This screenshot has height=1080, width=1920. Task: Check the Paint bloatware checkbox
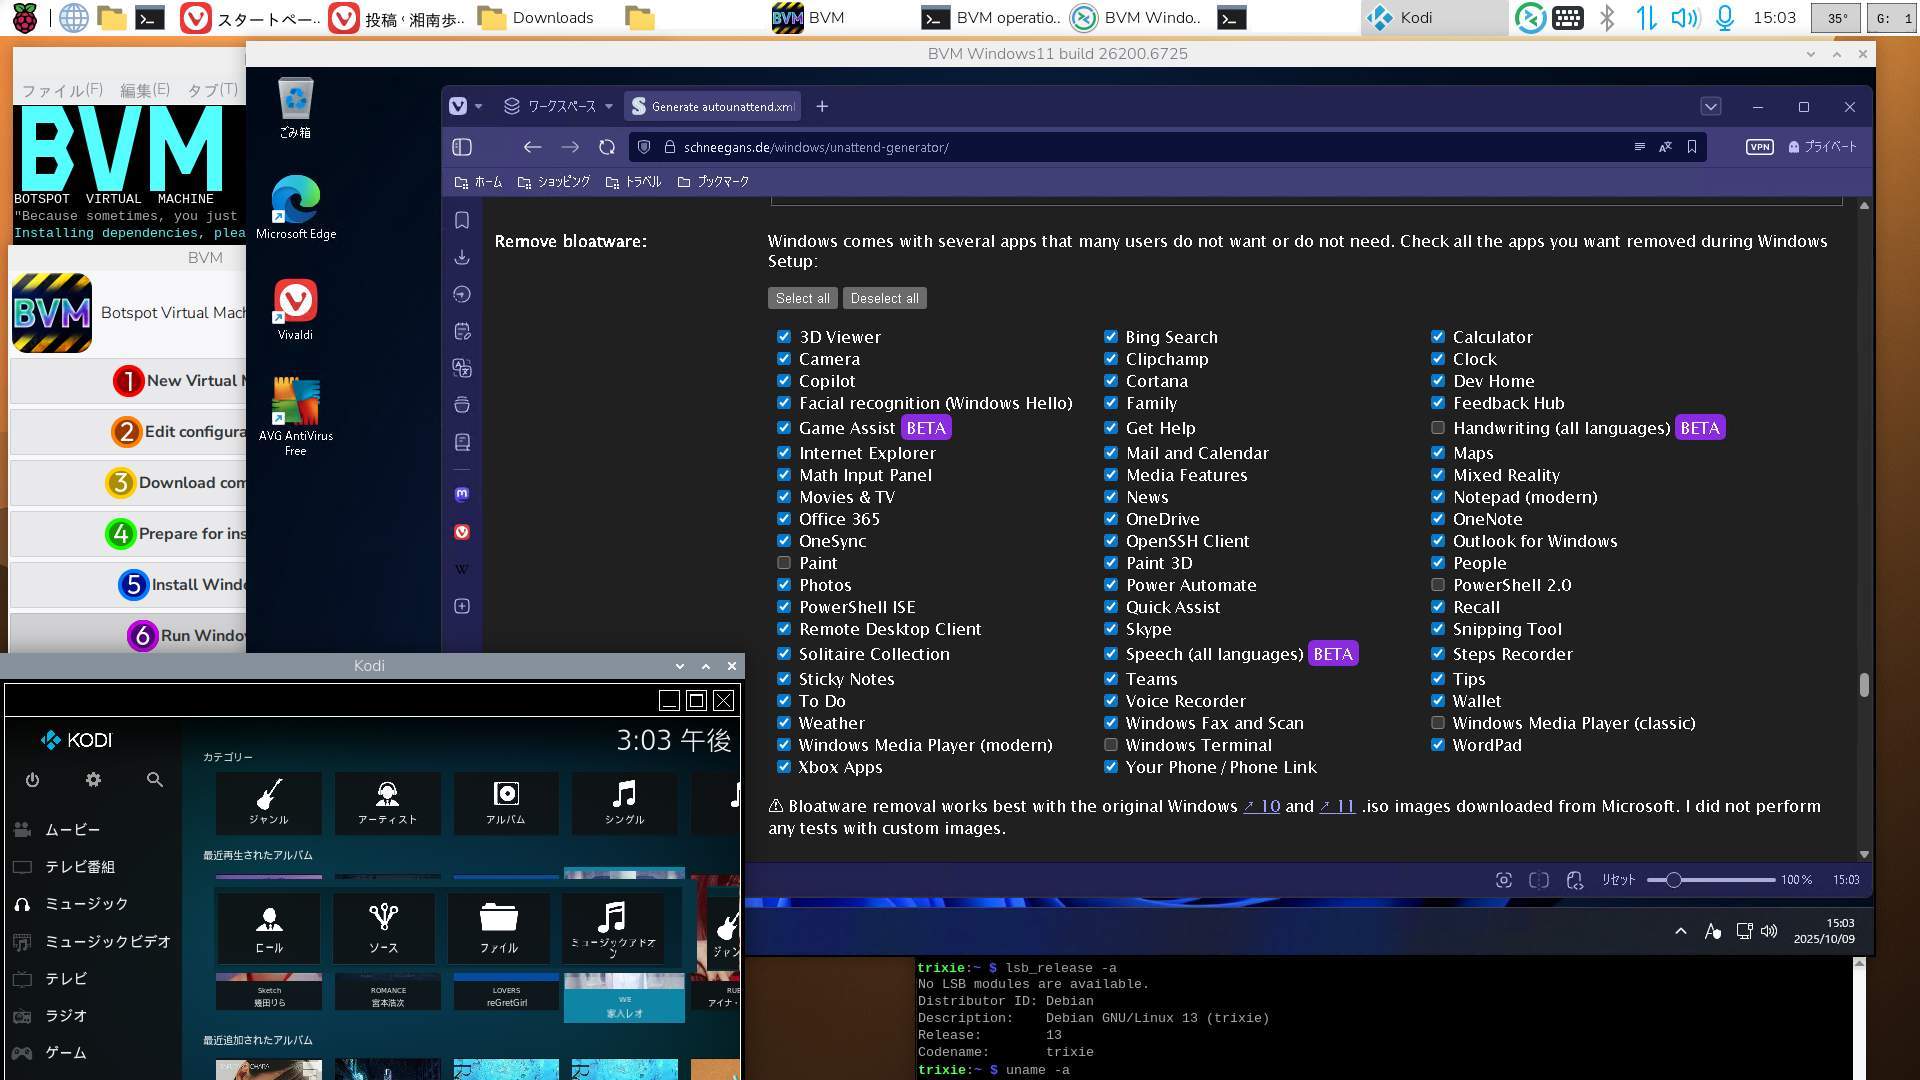point(784,563)
